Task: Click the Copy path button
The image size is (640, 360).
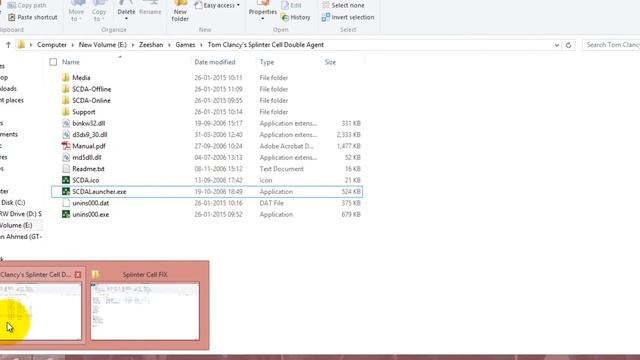Action: tap(27, 5)
